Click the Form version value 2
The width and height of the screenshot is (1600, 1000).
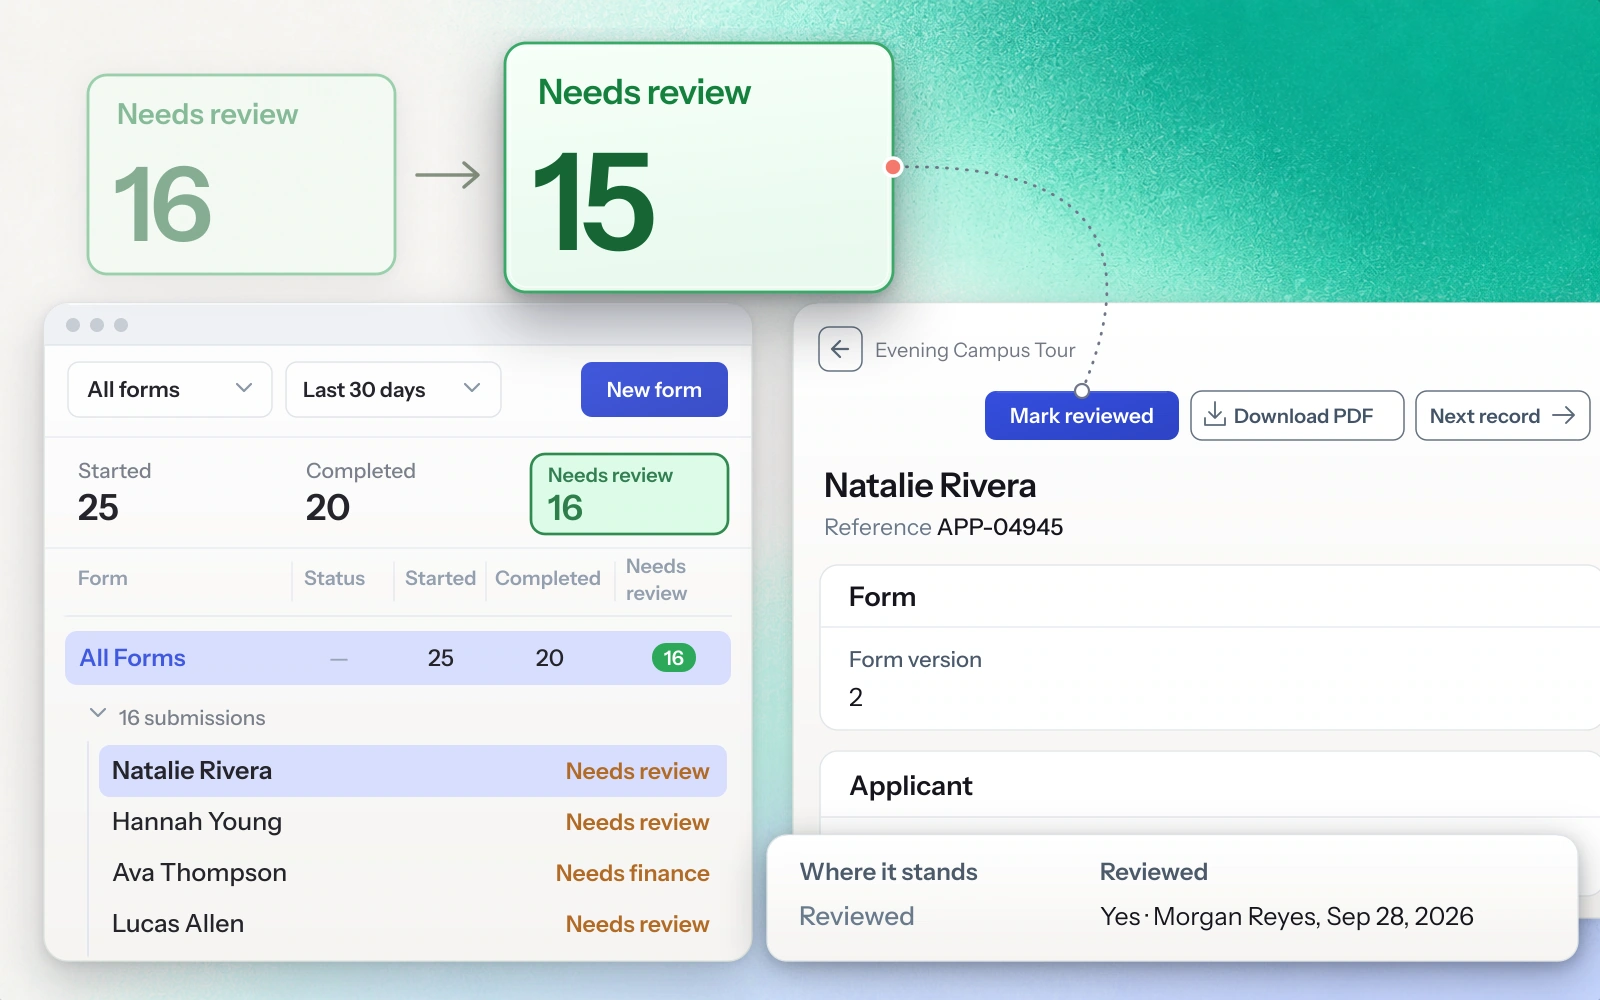point(856,697)
